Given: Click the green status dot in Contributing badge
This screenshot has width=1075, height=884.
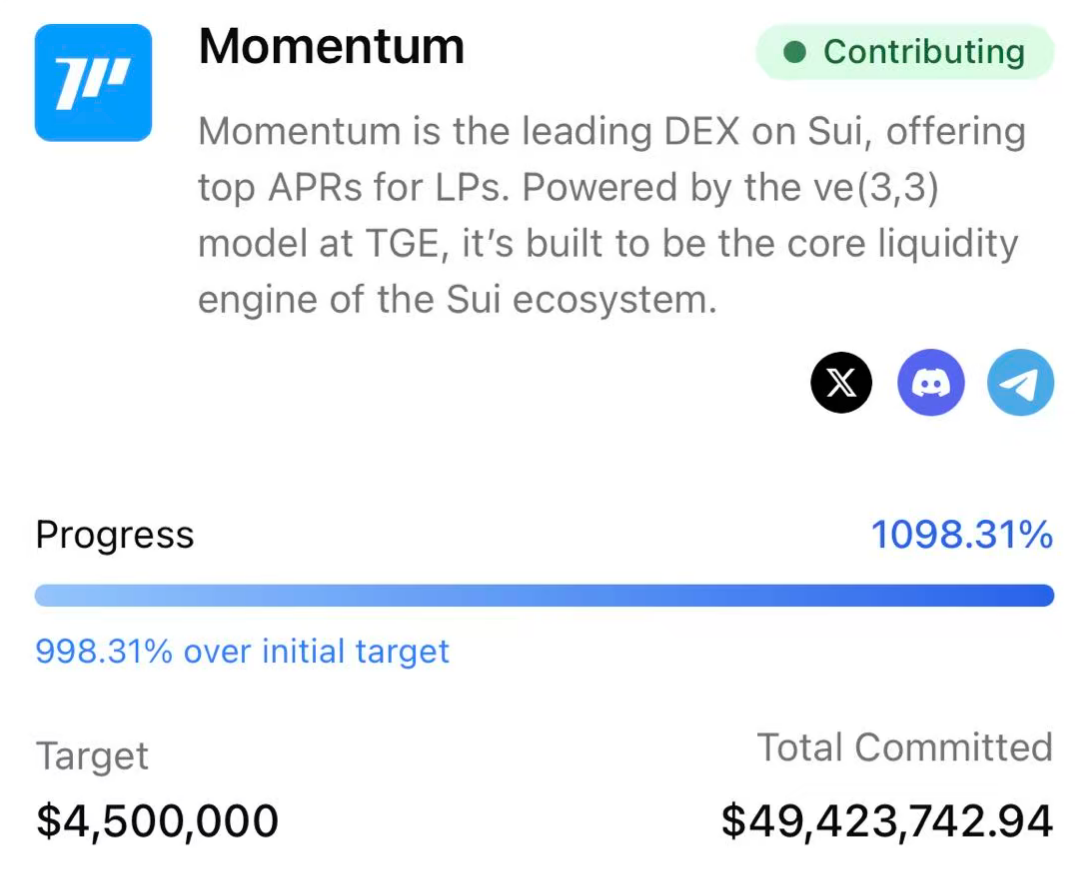Looking at the screenshot, I should [795, 53].
